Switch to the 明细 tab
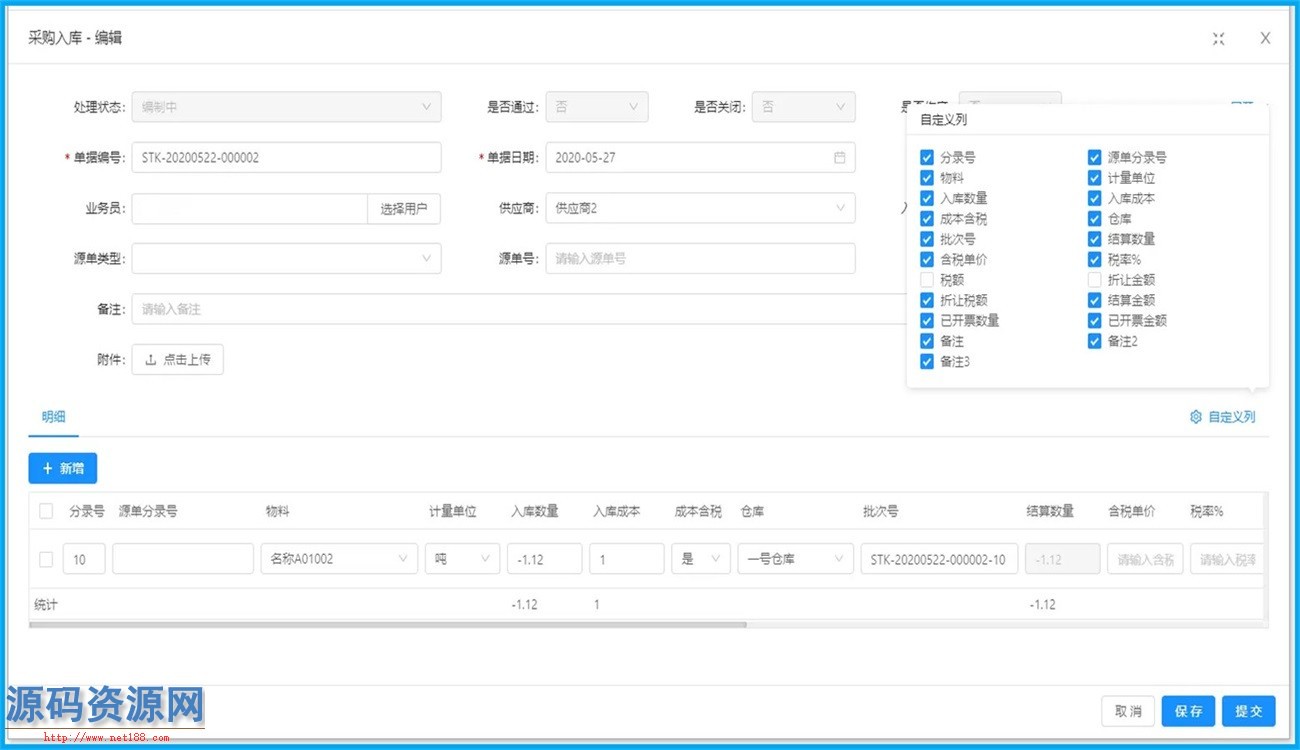 [53, 417]
